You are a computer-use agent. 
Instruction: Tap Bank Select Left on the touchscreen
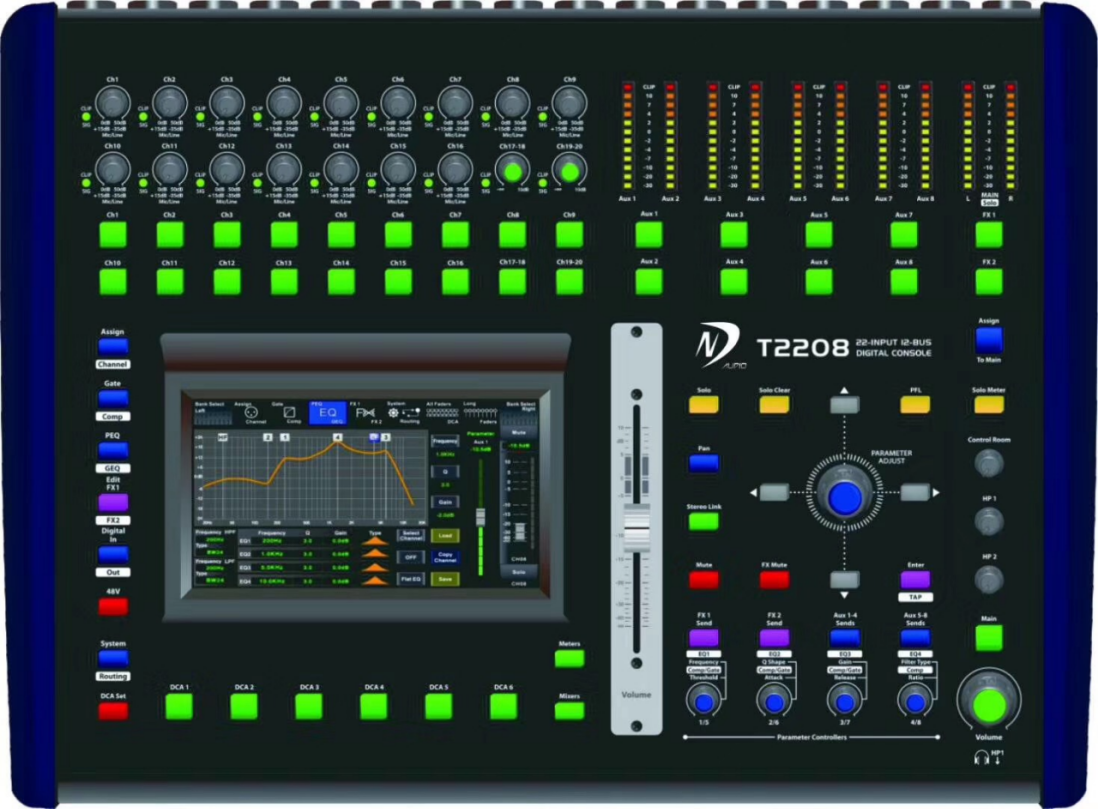(x=213, y=413)
